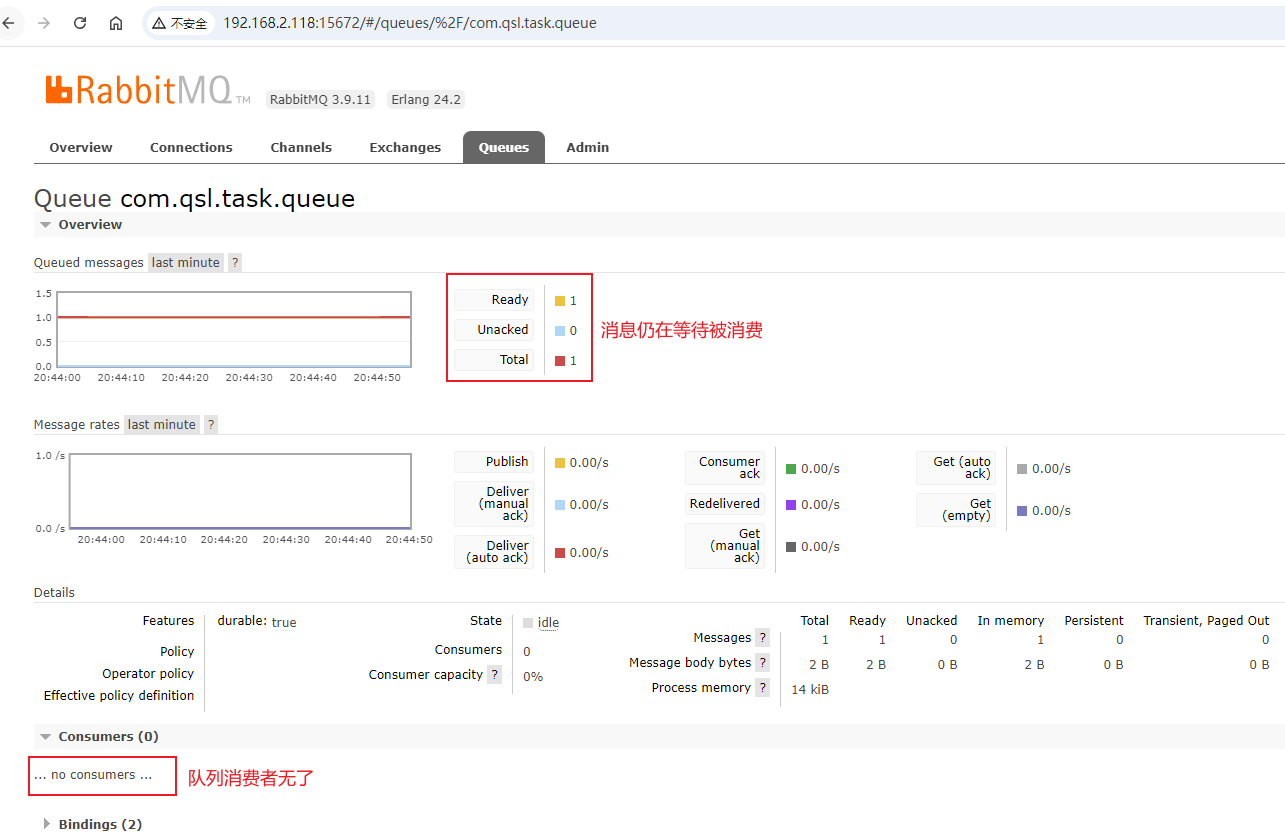
Task: Click the '14 kiB' process memory value
Action: [x=810, y=690]
